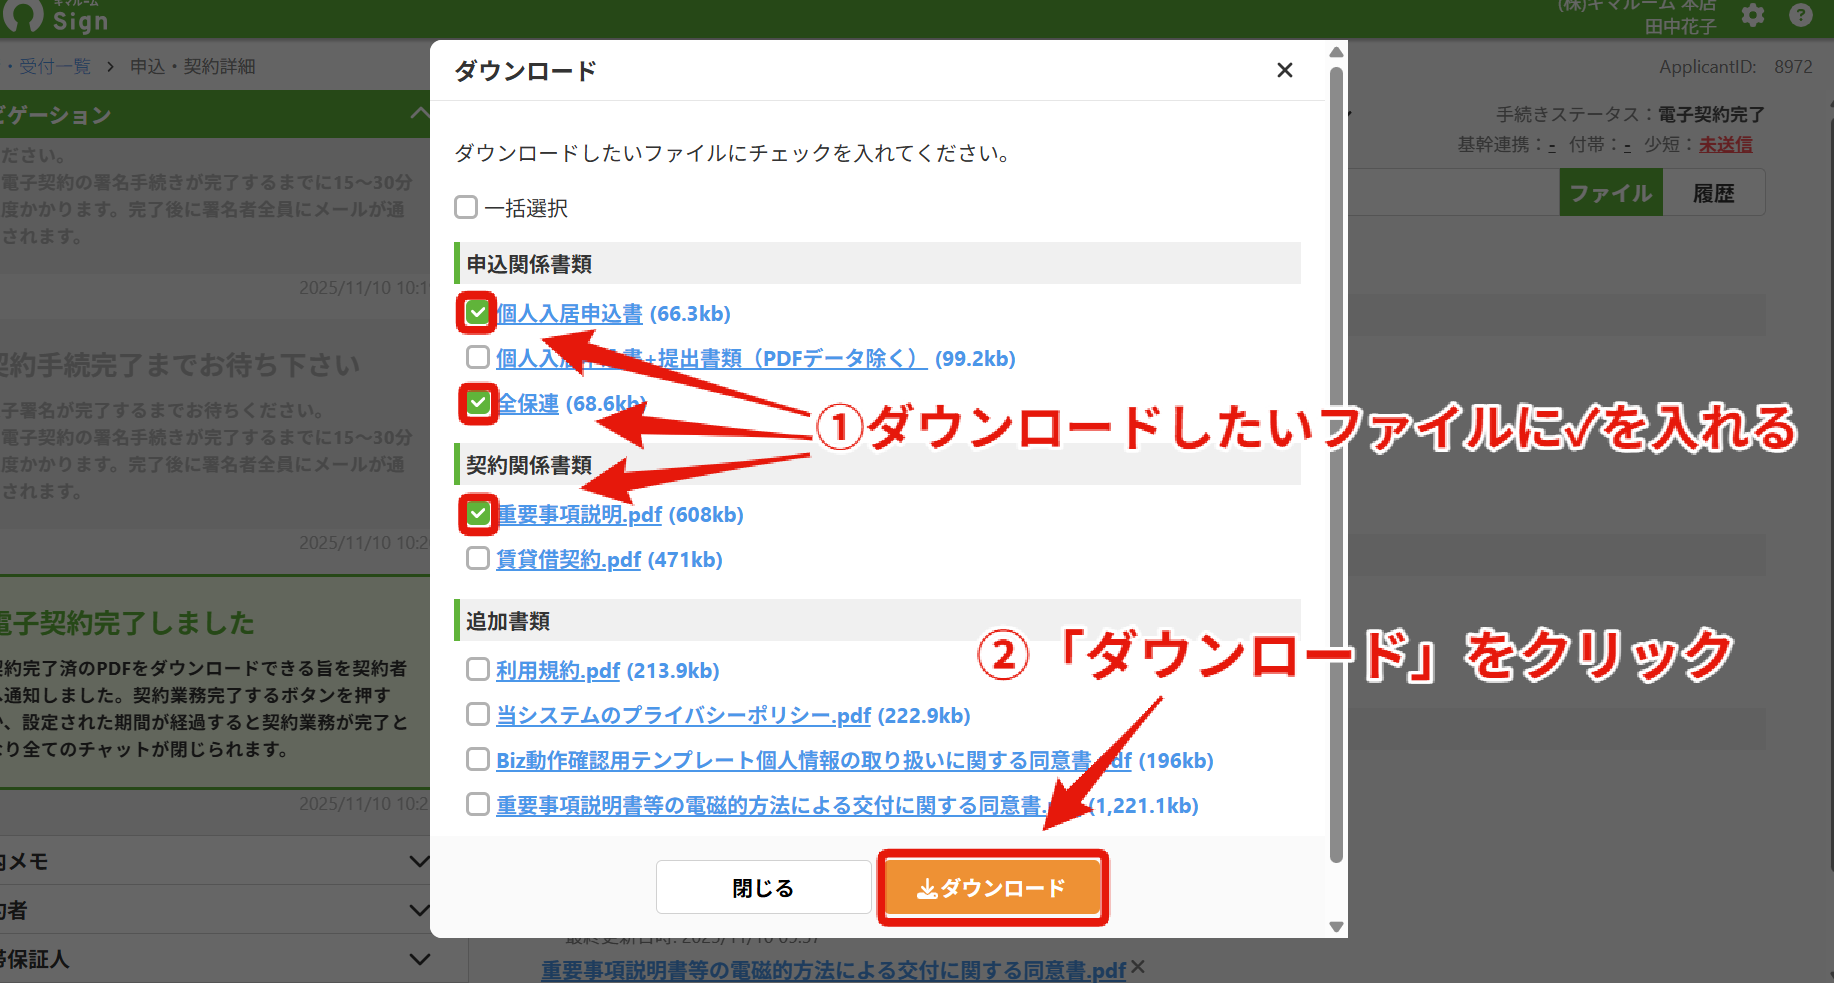Click the 申込関係書類 section header
Viewport: 1834px width, 983px height.
pos(877,263)
